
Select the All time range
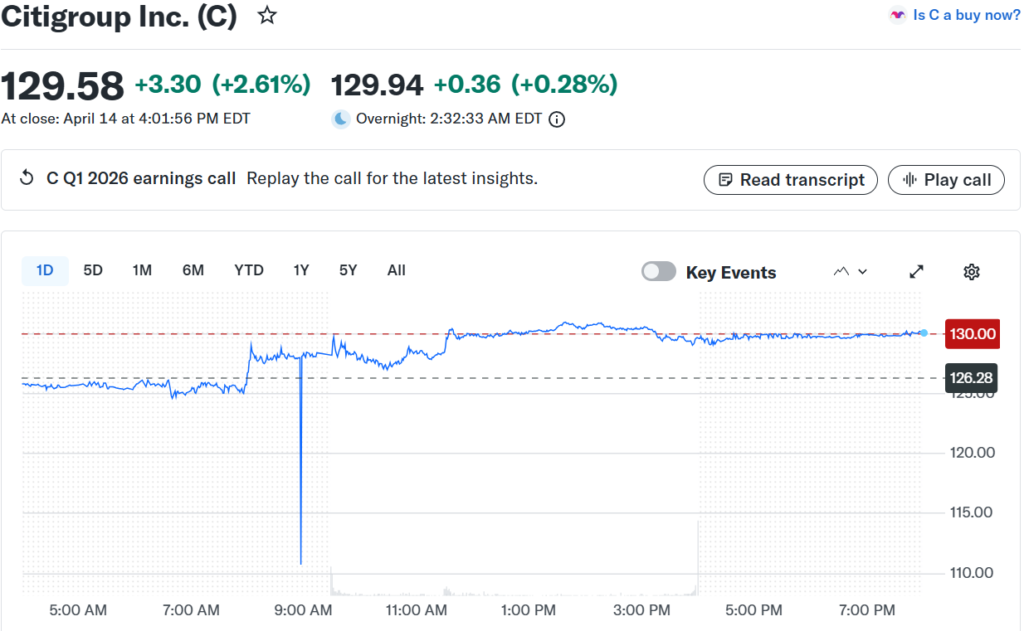(x=396, y=270)
